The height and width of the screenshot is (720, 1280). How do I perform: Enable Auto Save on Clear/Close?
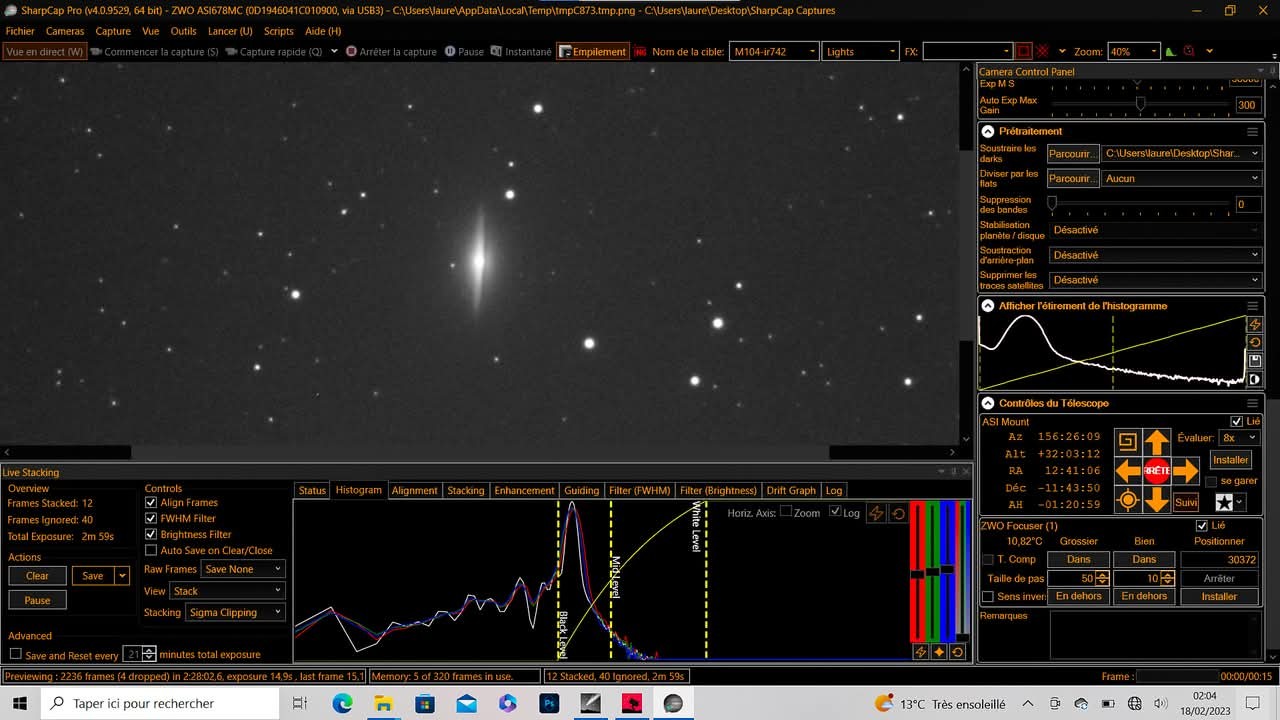coord(152,551)
